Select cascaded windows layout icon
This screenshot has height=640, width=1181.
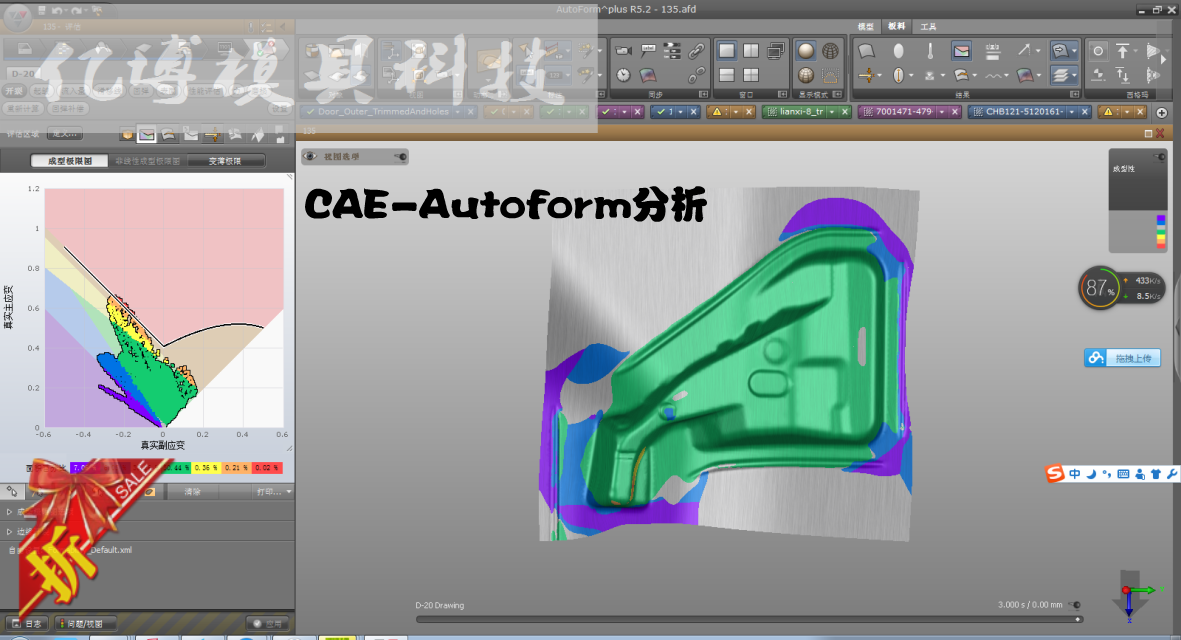point(775,50)
